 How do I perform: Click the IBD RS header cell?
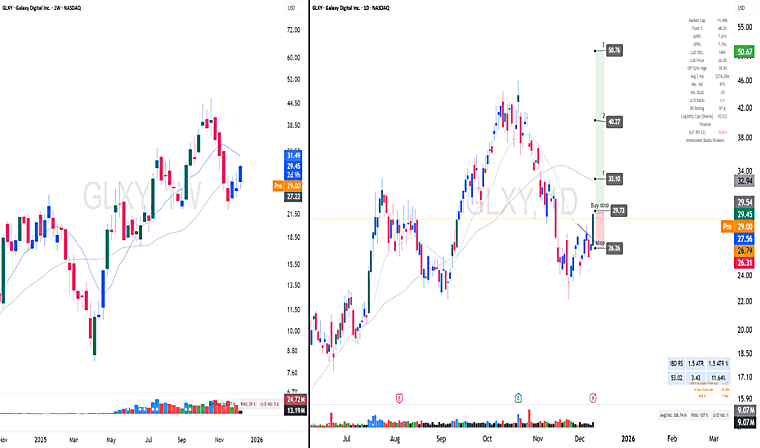pyautogui.click(x=677, y=364)
